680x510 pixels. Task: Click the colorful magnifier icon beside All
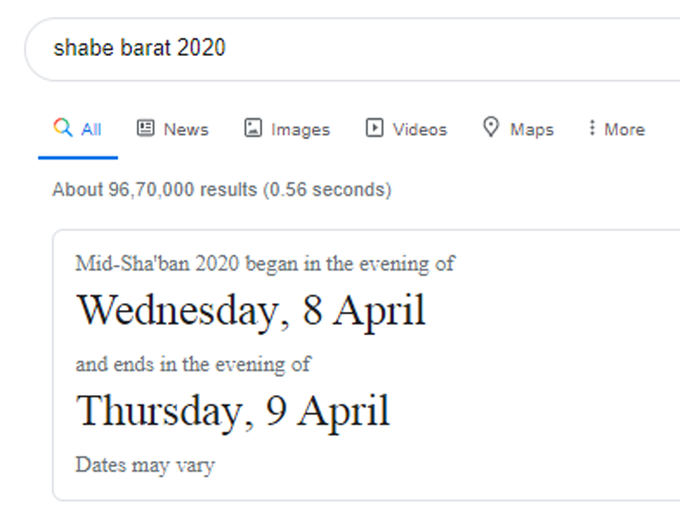63,128
